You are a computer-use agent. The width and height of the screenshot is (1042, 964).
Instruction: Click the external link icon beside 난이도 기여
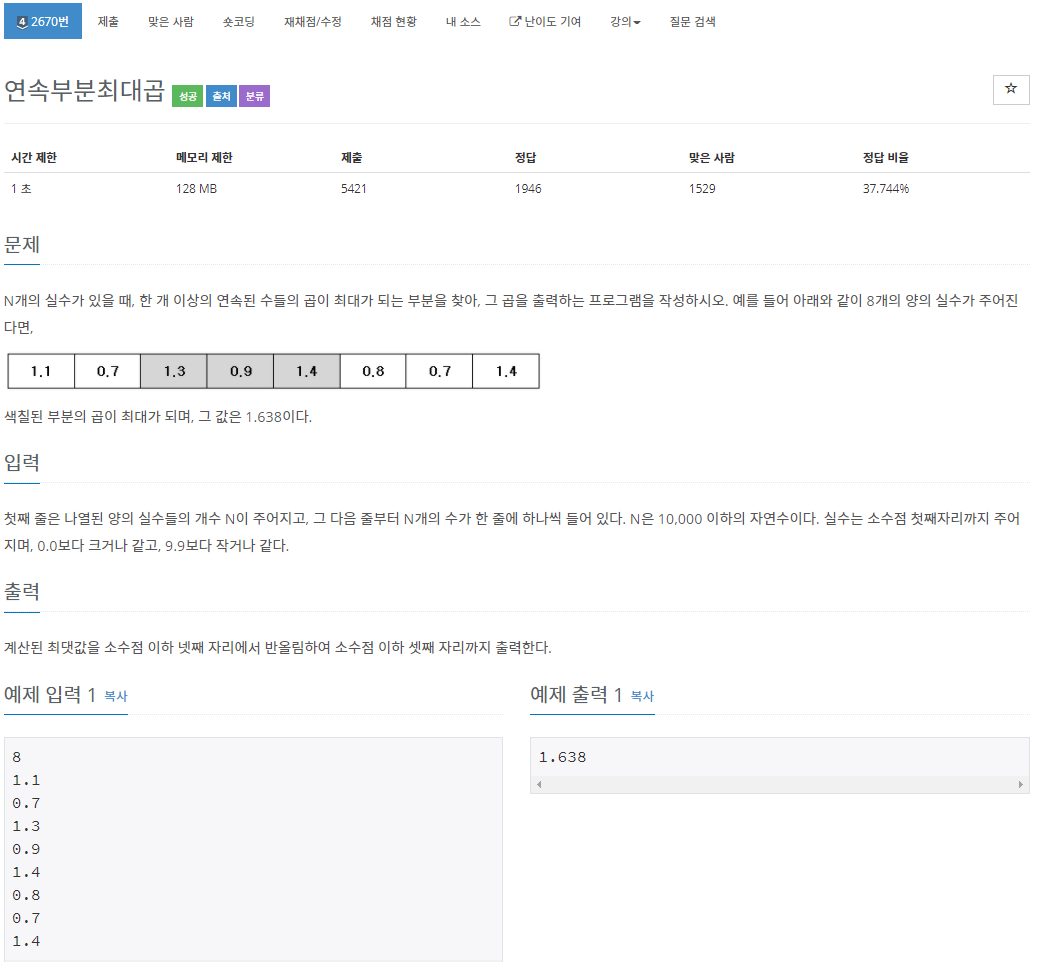coord(515,21)
